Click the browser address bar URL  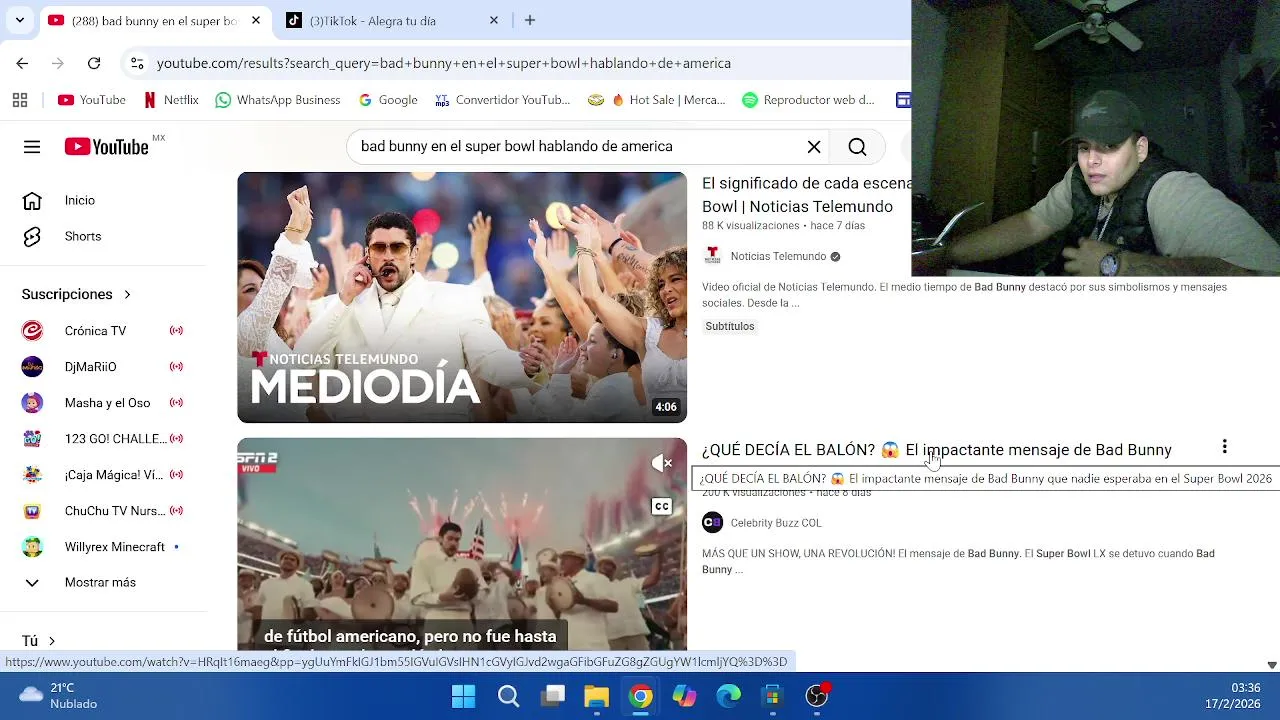(x=444, y=63)
